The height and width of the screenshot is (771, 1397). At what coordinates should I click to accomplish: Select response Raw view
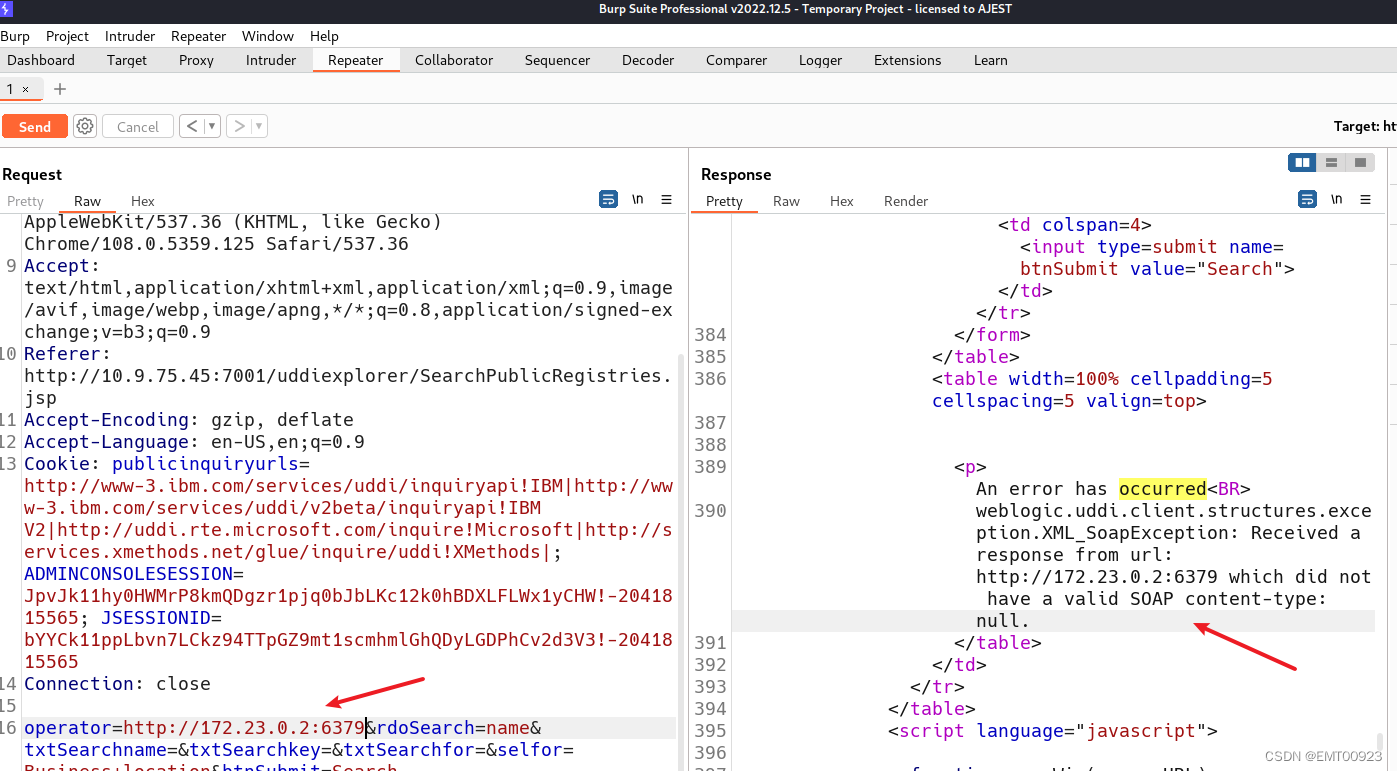coord(786,201)
